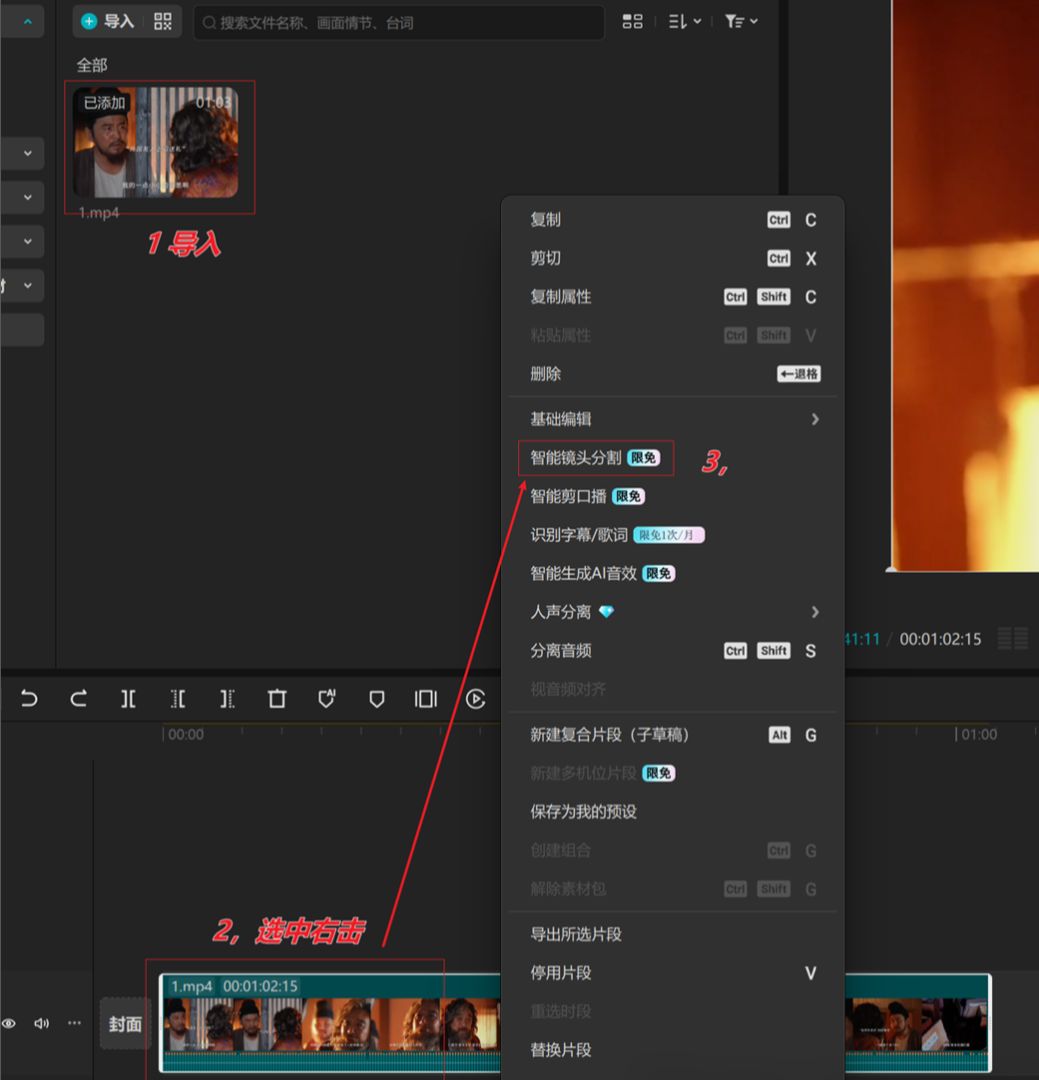Open the filter dropdown next to sort
Viewport: 1039px width, 1080px height.
(x=740, y=21)
